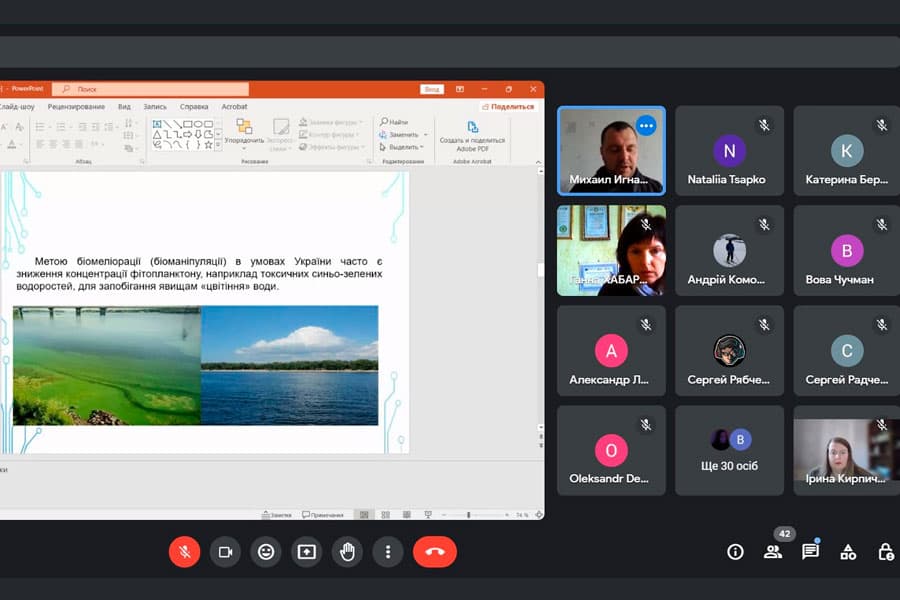Open the participants list showing 42
The height and width of the screenshot is (600, 900).
[773, 552]
